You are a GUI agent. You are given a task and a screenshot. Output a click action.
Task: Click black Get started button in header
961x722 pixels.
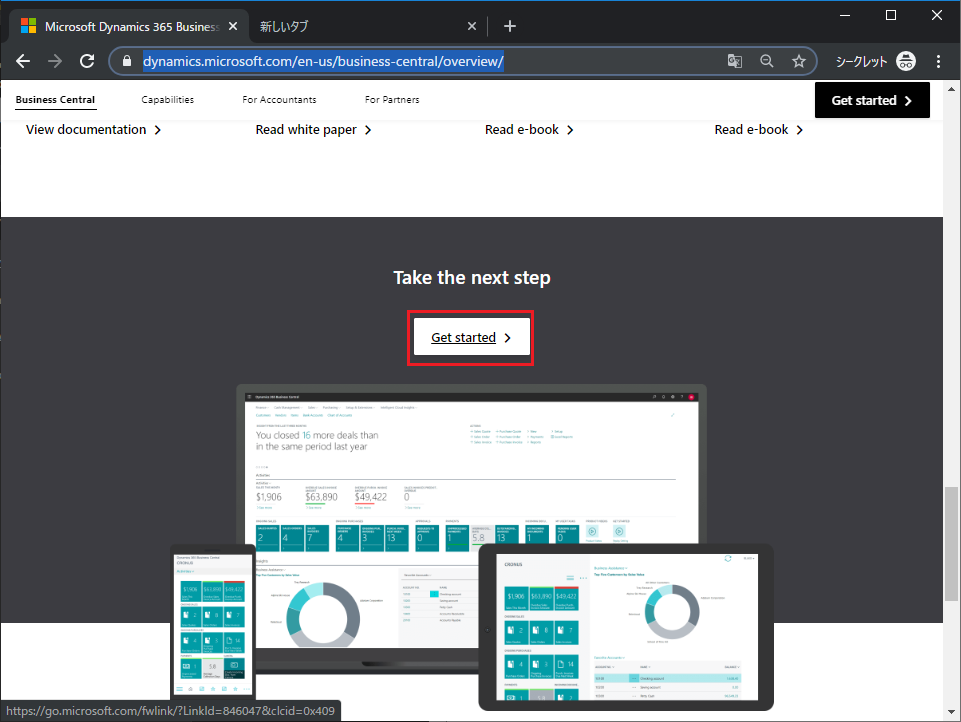(872, 100)
